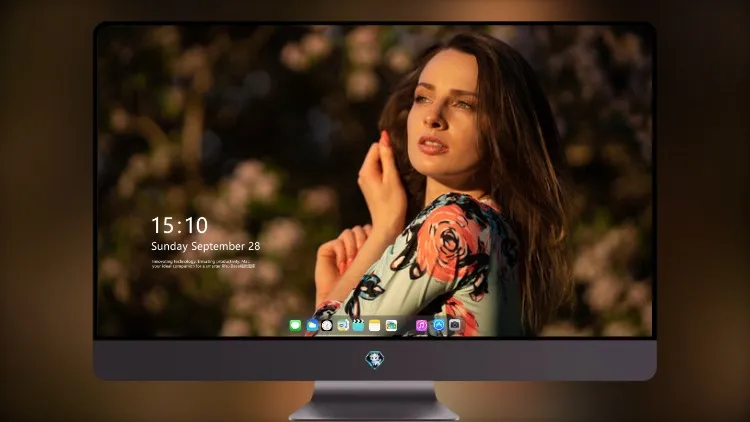Image resolution: width=750 pixels, height=422 pixels.
Task: Click the logo badge on monitor chin
Action: 375,360
